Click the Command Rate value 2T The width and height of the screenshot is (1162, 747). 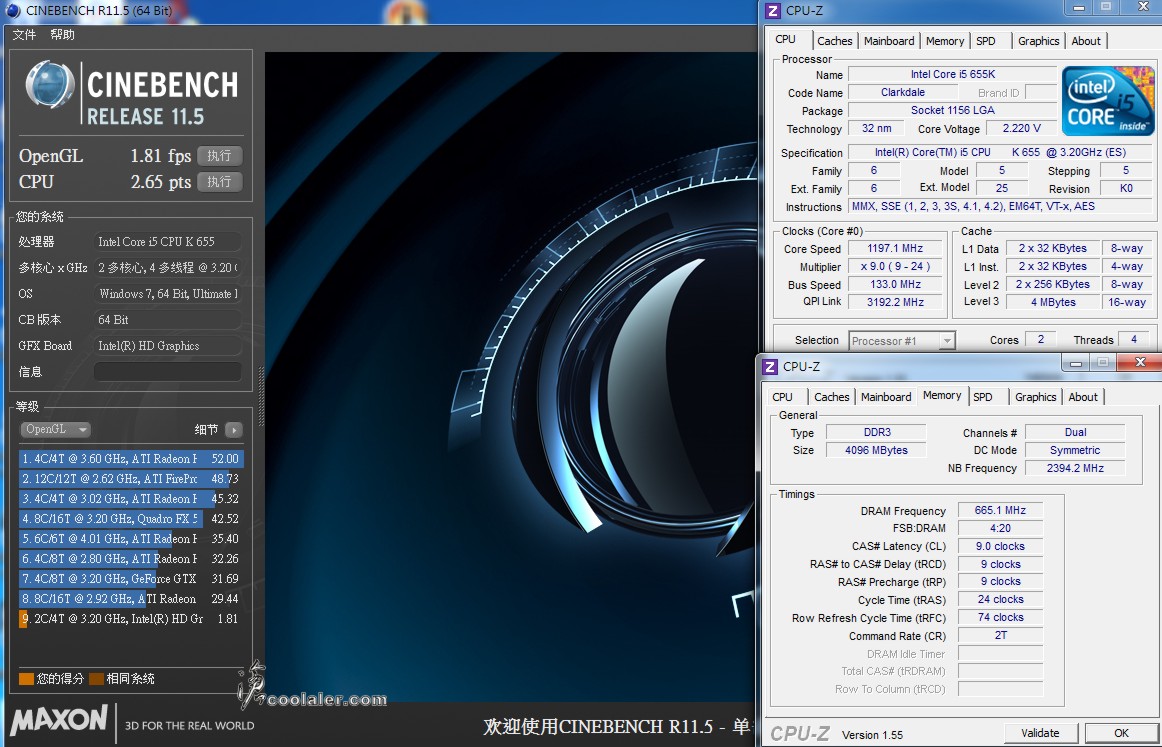click(1000, 636)
